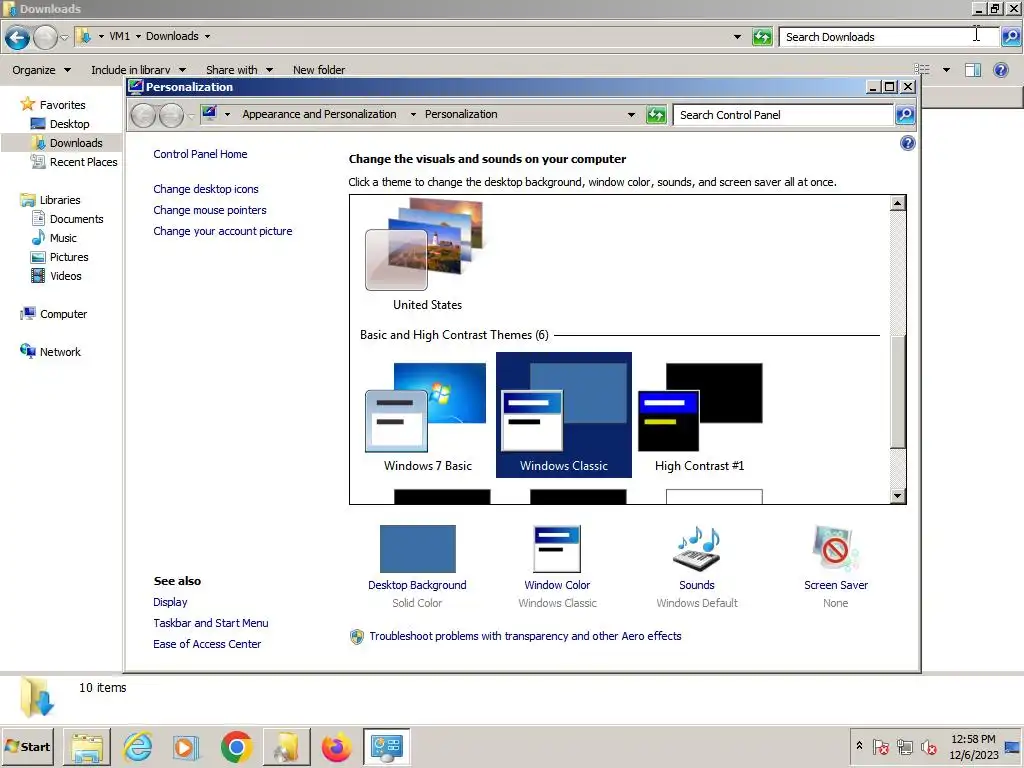1024x768 pixels.
Task: Show hidden tray icons arrow
Action: coord(859,745)
